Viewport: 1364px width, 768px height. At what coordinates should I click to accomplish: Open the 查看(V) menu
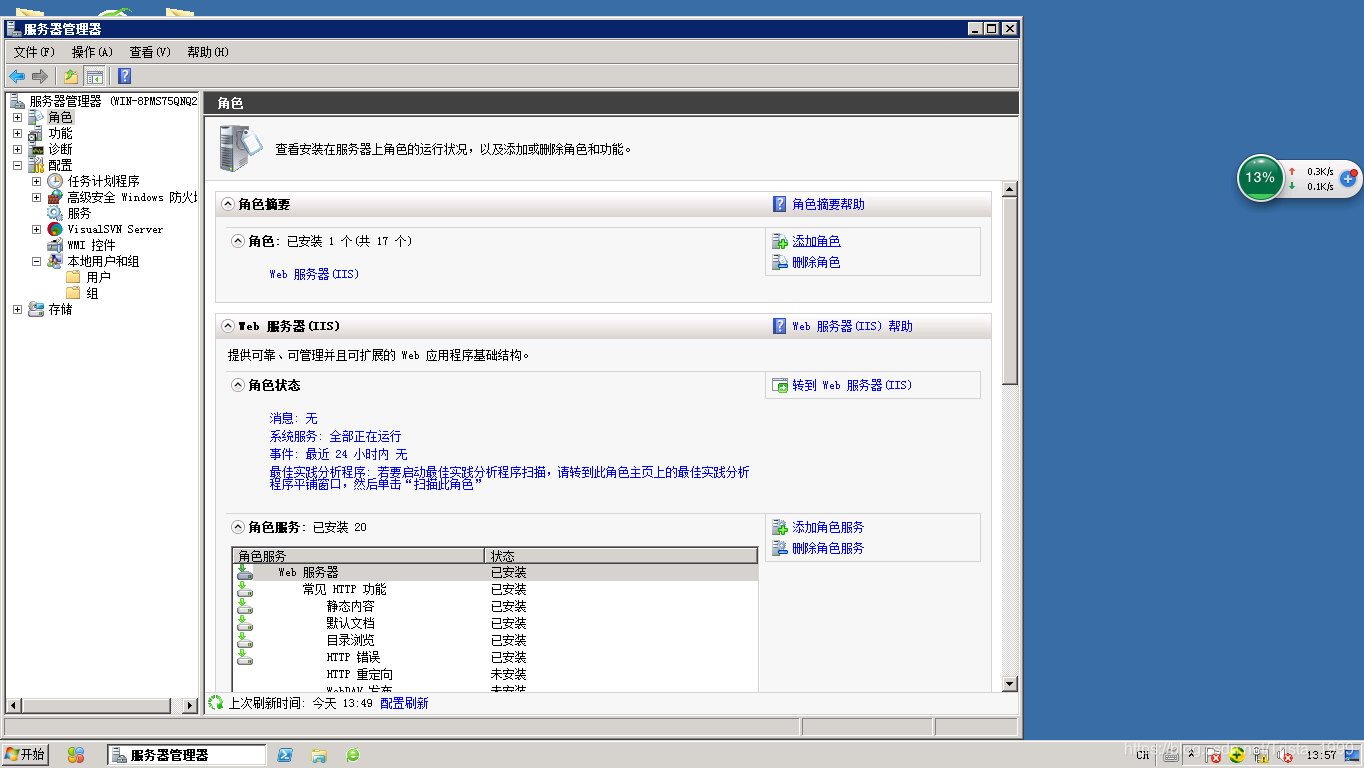[x=148, y=52]
